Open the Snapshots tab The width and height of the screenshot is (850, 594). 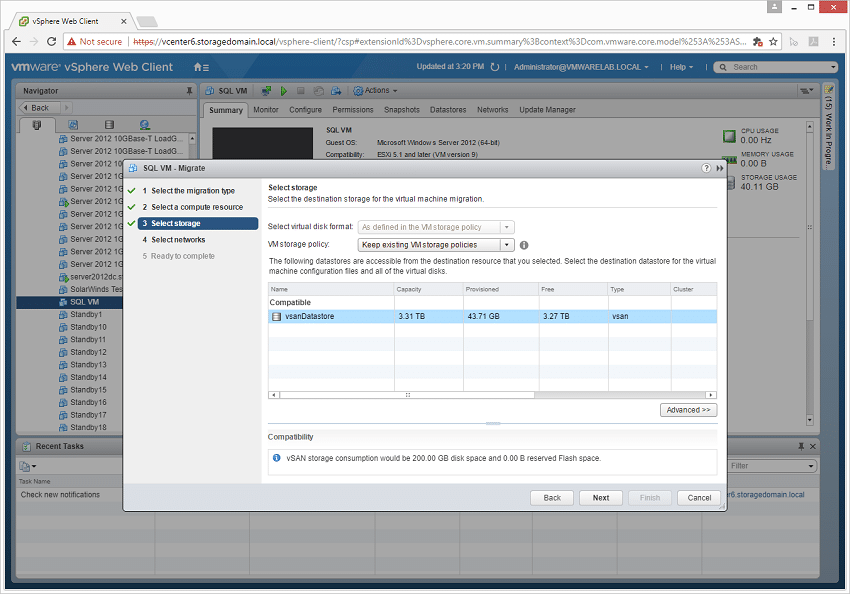[402, 110]
